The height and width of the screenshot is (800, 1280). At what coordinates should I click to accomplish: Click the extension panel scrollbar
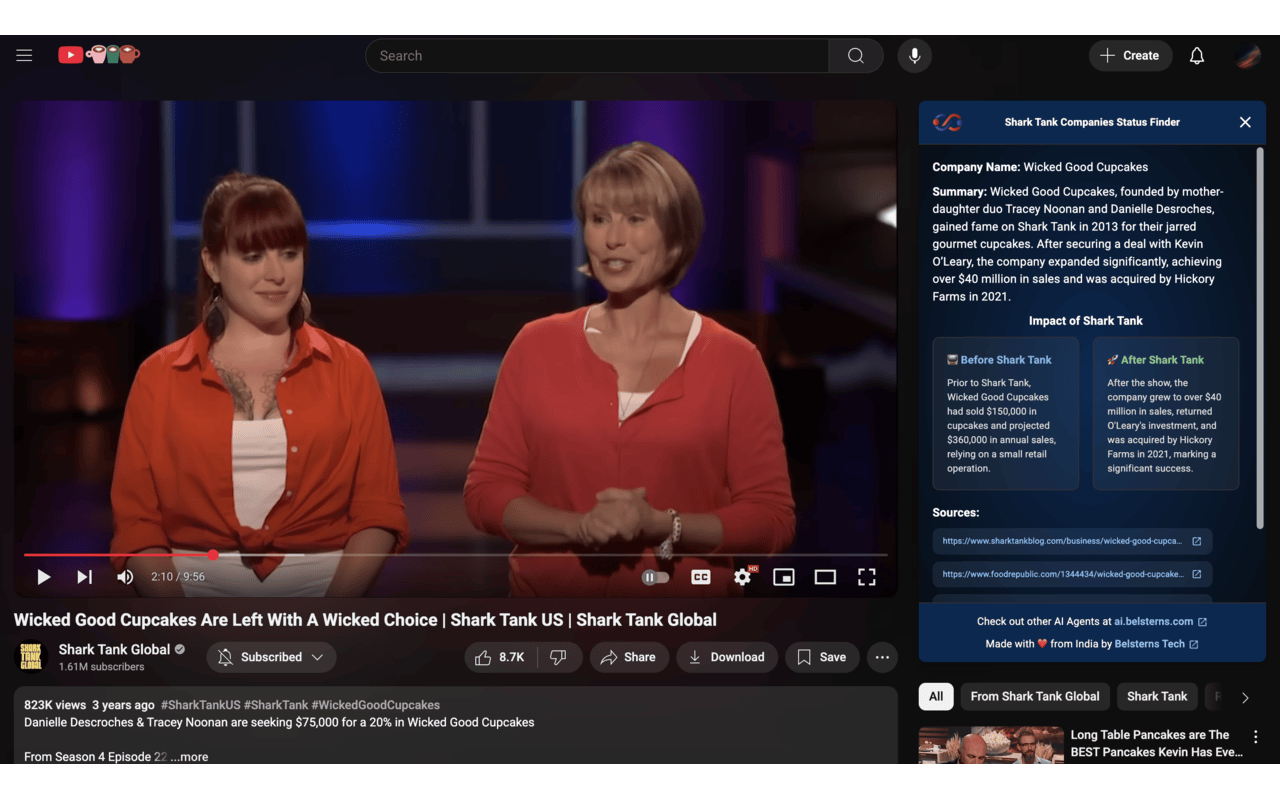point(1259,338)
